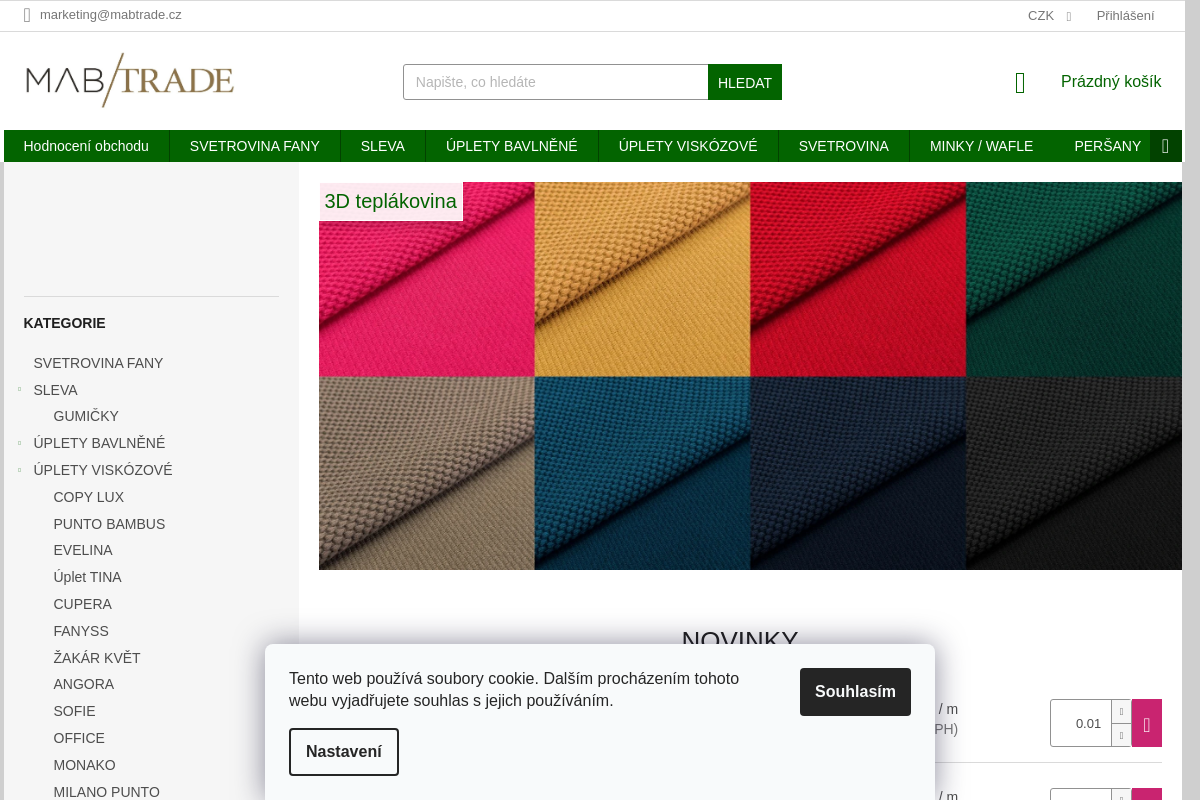Open MINKY / WAFLE in navigation bar
Screen dimensions: 1200x800
click(981, 146)
